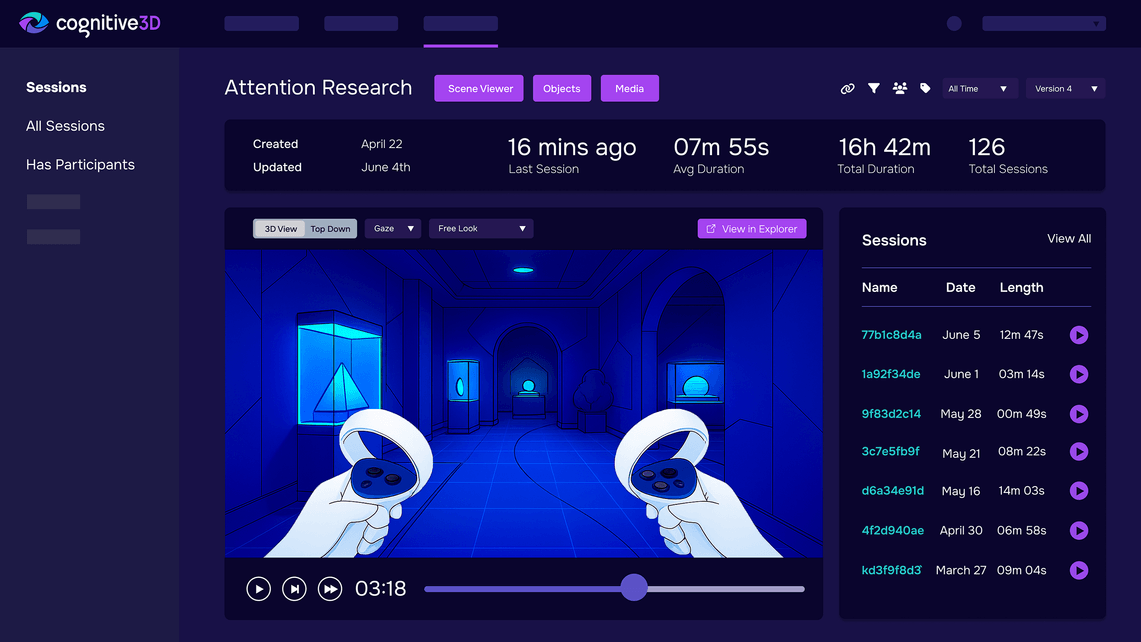Select the tag icon
The height and width of the screenshot is (642, 1141).
click(924, 88)
